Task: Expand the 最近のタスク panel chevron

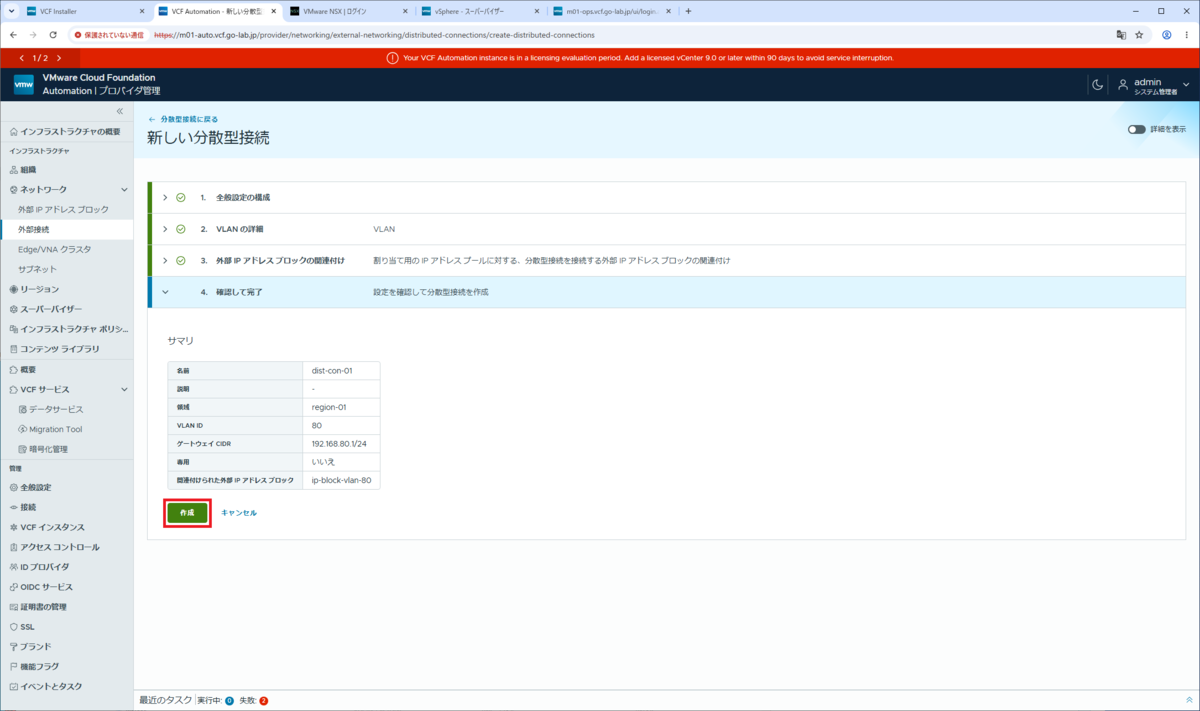Action: click(x=1189, y=701)
